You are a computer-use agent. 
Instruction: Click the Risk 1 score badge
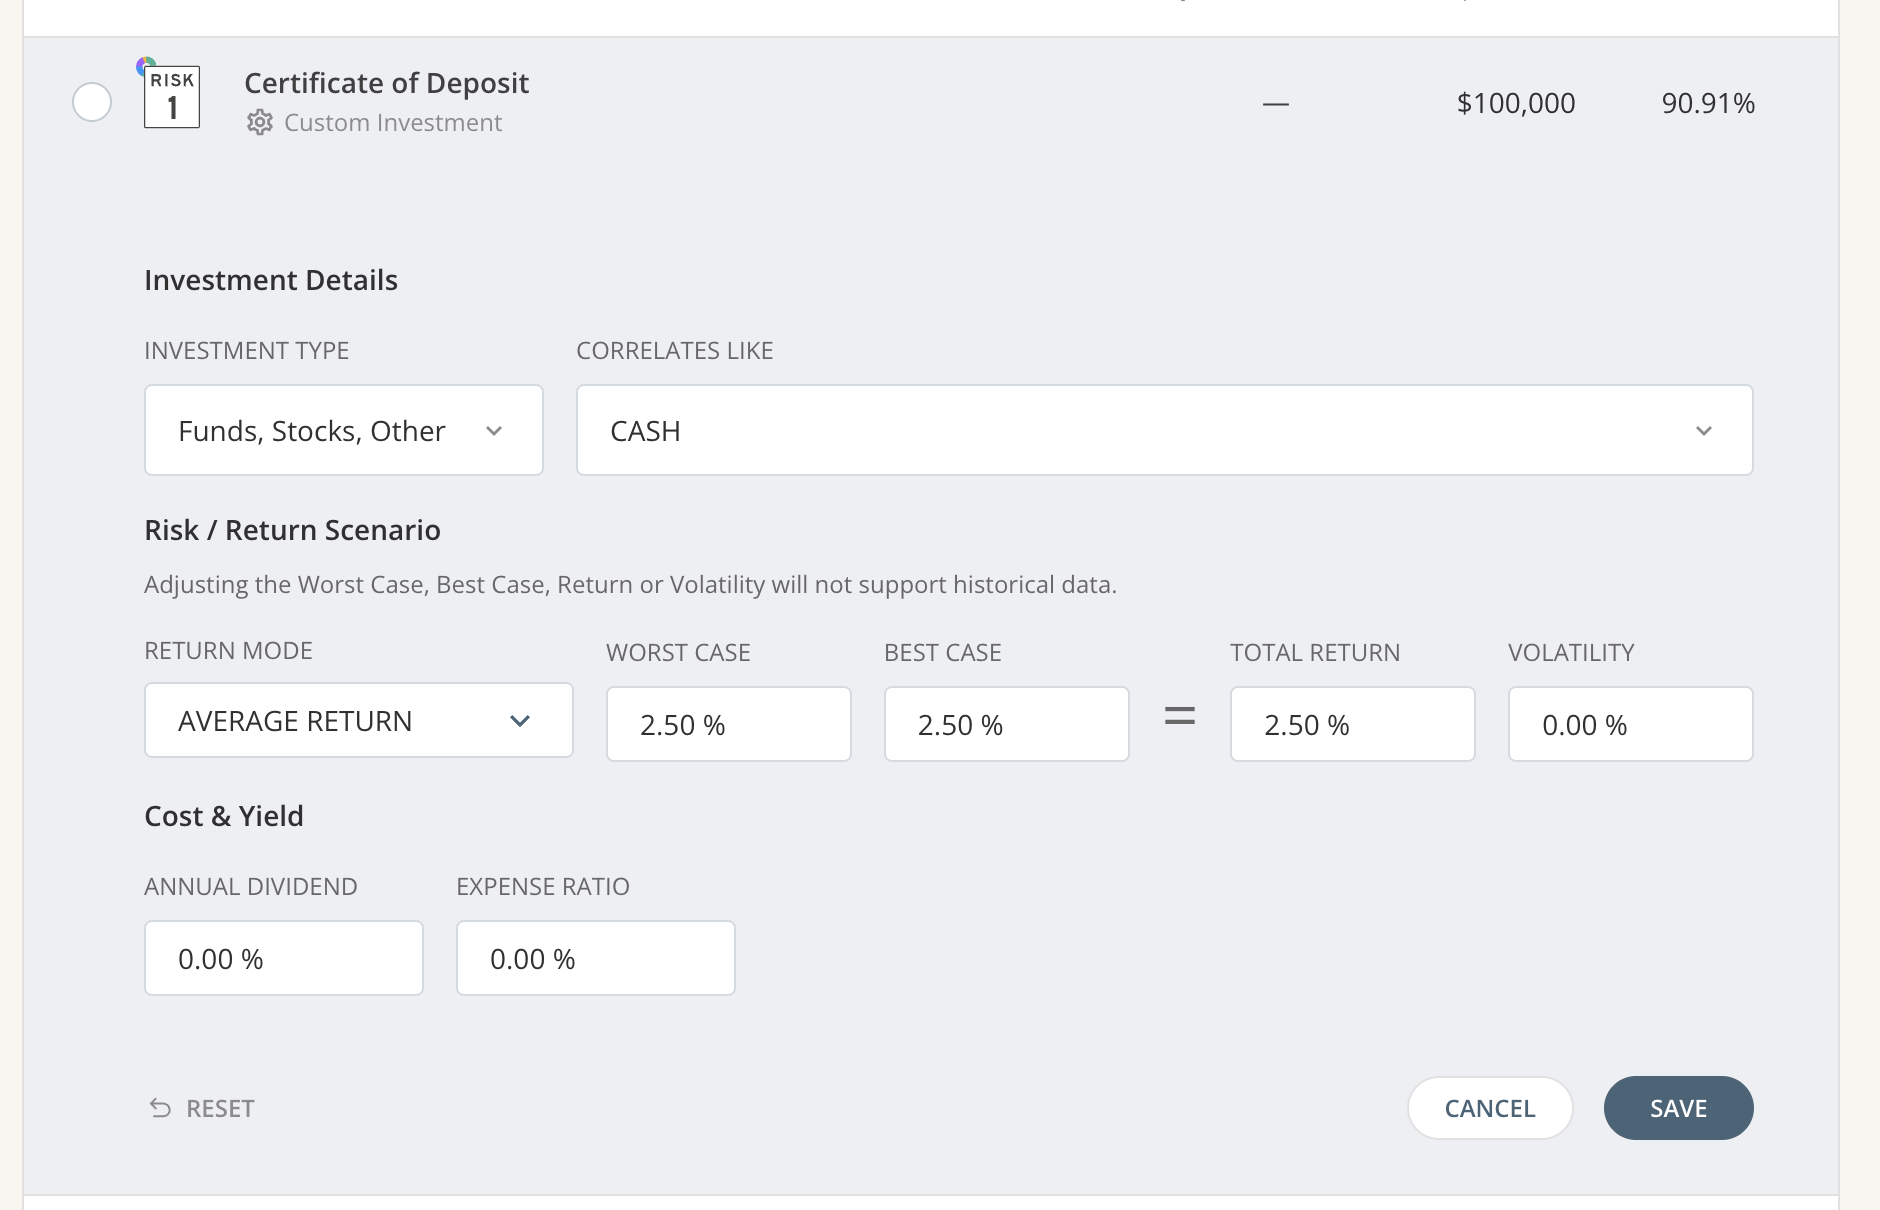pyautogui.click(x=172, y=96)
